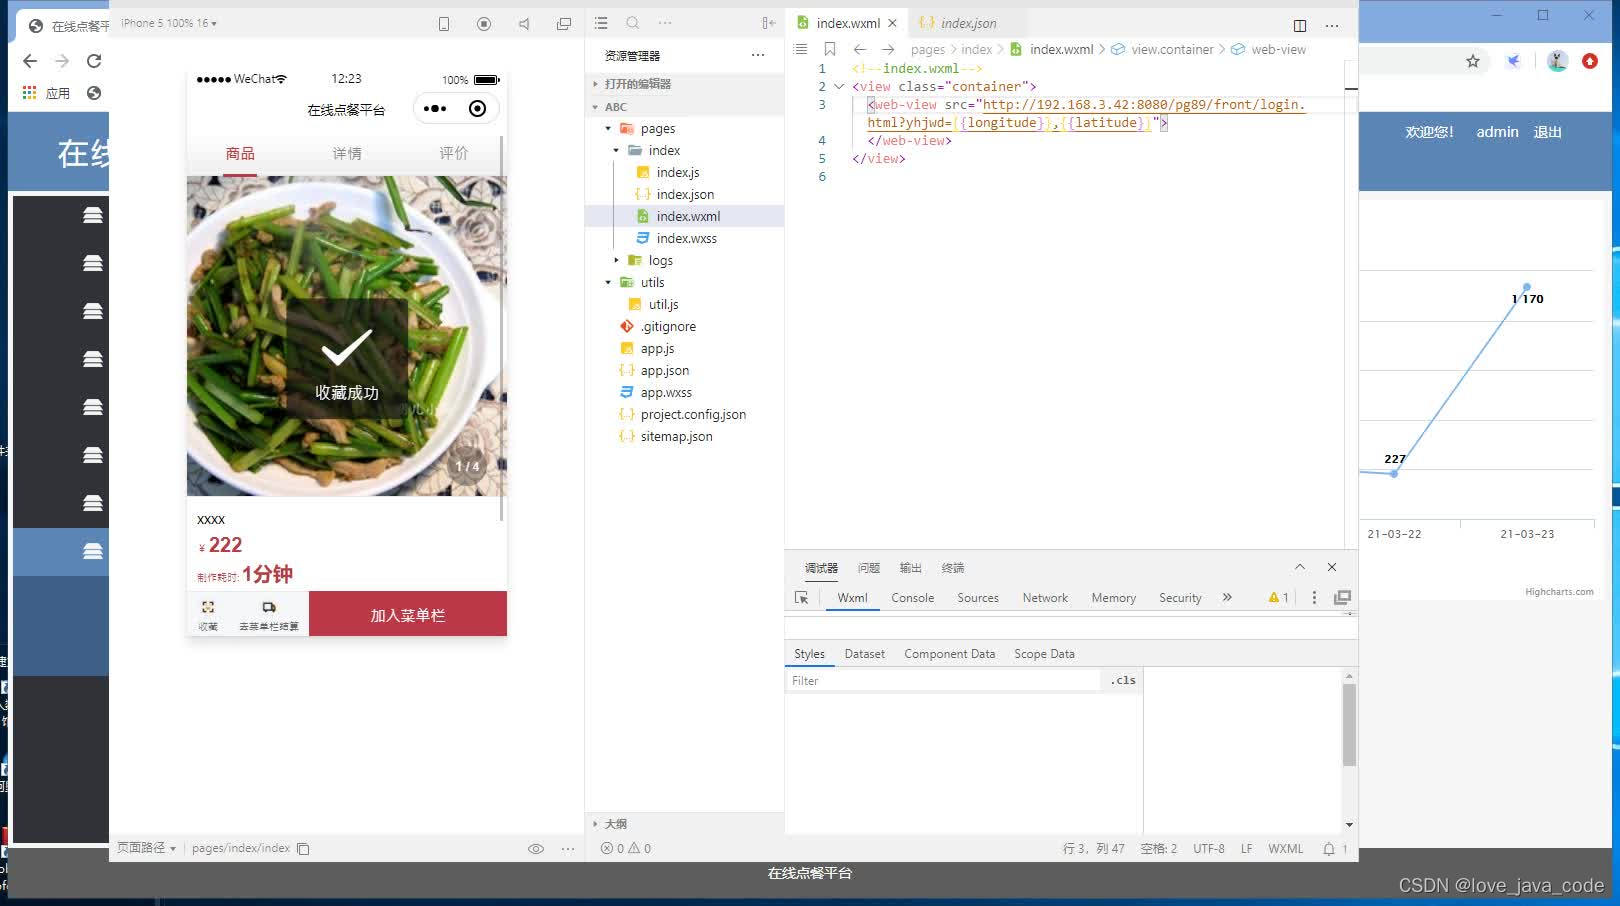
Task: Open the search icon in explorer toolbar
Action: pos(633,23)
